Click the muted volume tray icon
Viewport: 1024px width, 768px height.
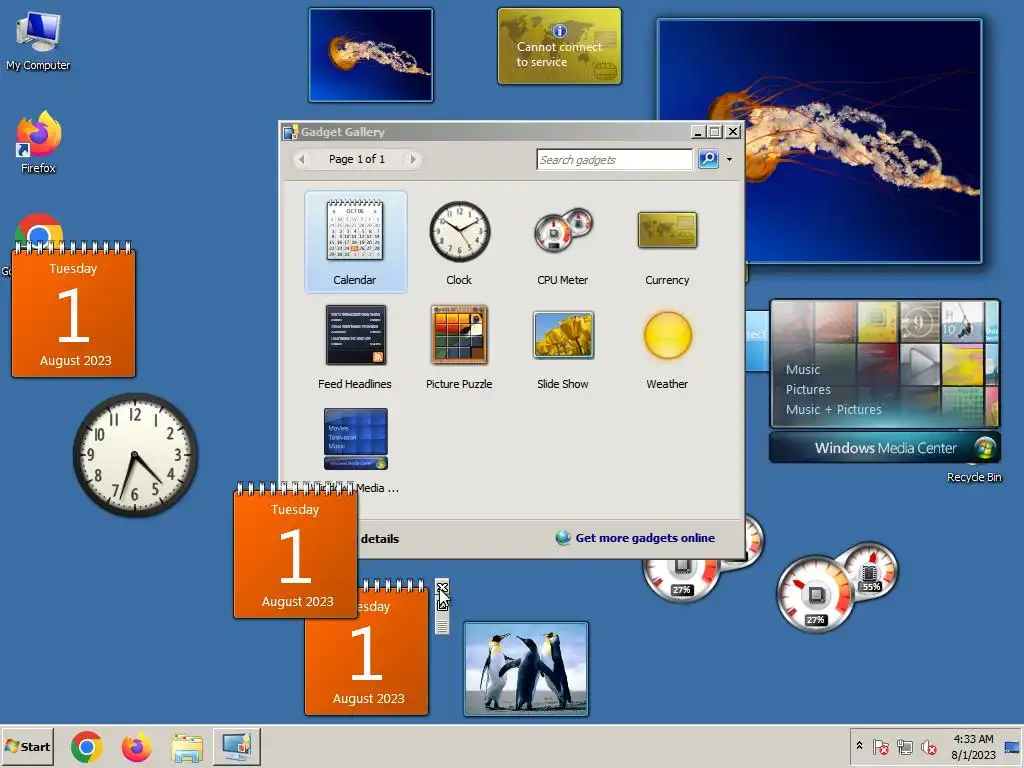(928, 746)
